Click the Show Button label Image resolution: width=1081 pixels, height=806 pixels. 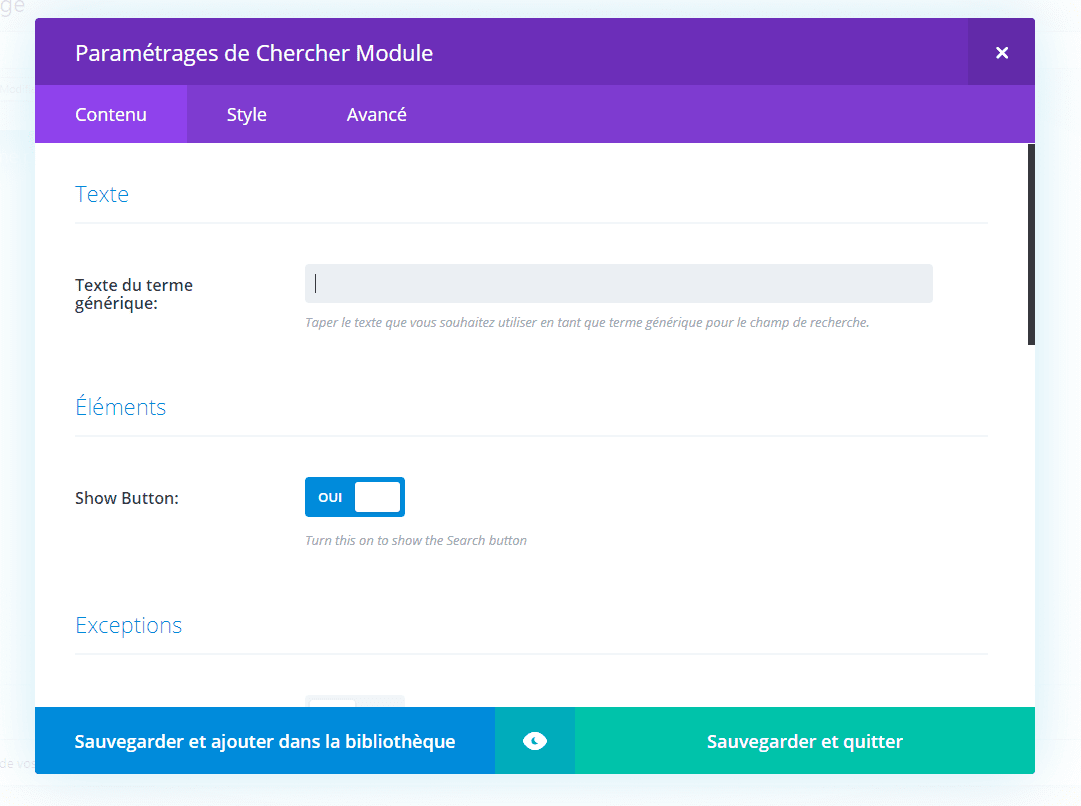coord(126,497)
